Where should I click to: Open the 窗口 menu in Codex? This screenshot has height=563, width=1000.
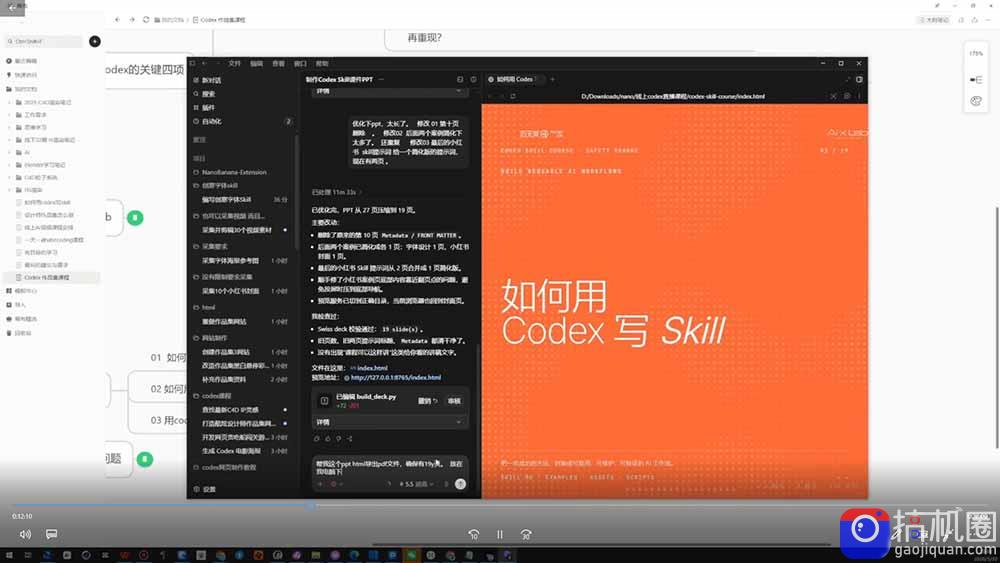(x=300, y=63)
